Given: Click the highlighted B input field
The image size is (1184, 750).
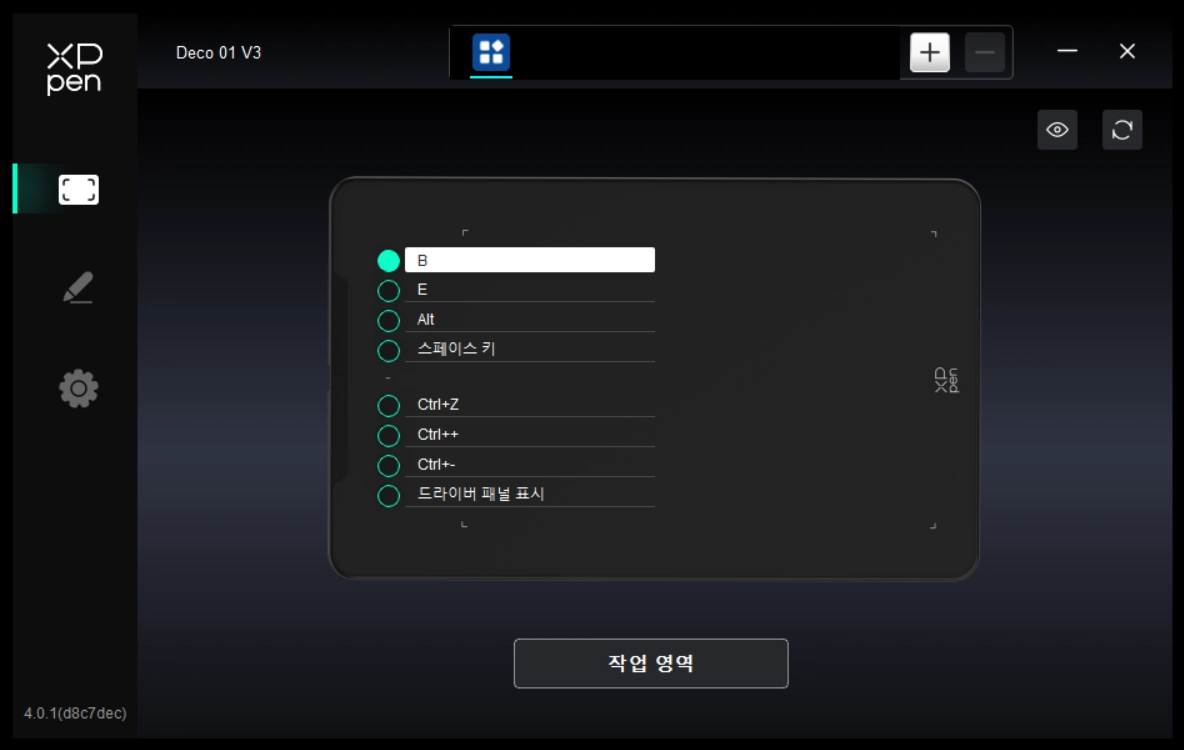Looking at the screenshot, I should 529,260.
